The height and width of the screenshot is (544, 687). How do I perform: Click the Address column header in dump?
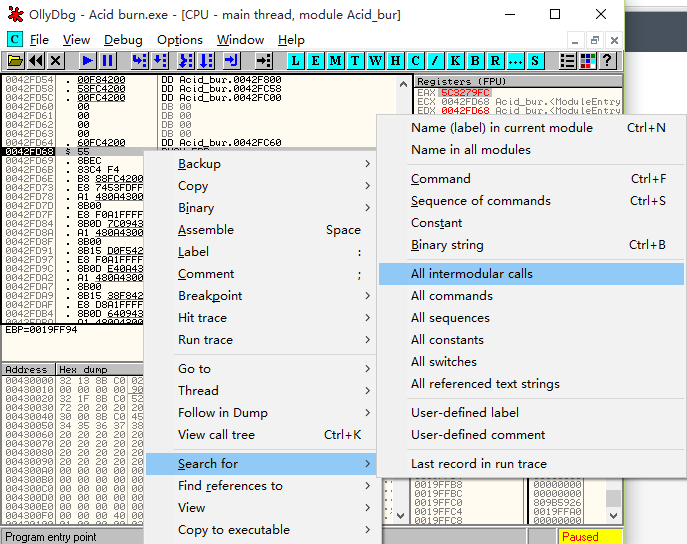[29, 369]
